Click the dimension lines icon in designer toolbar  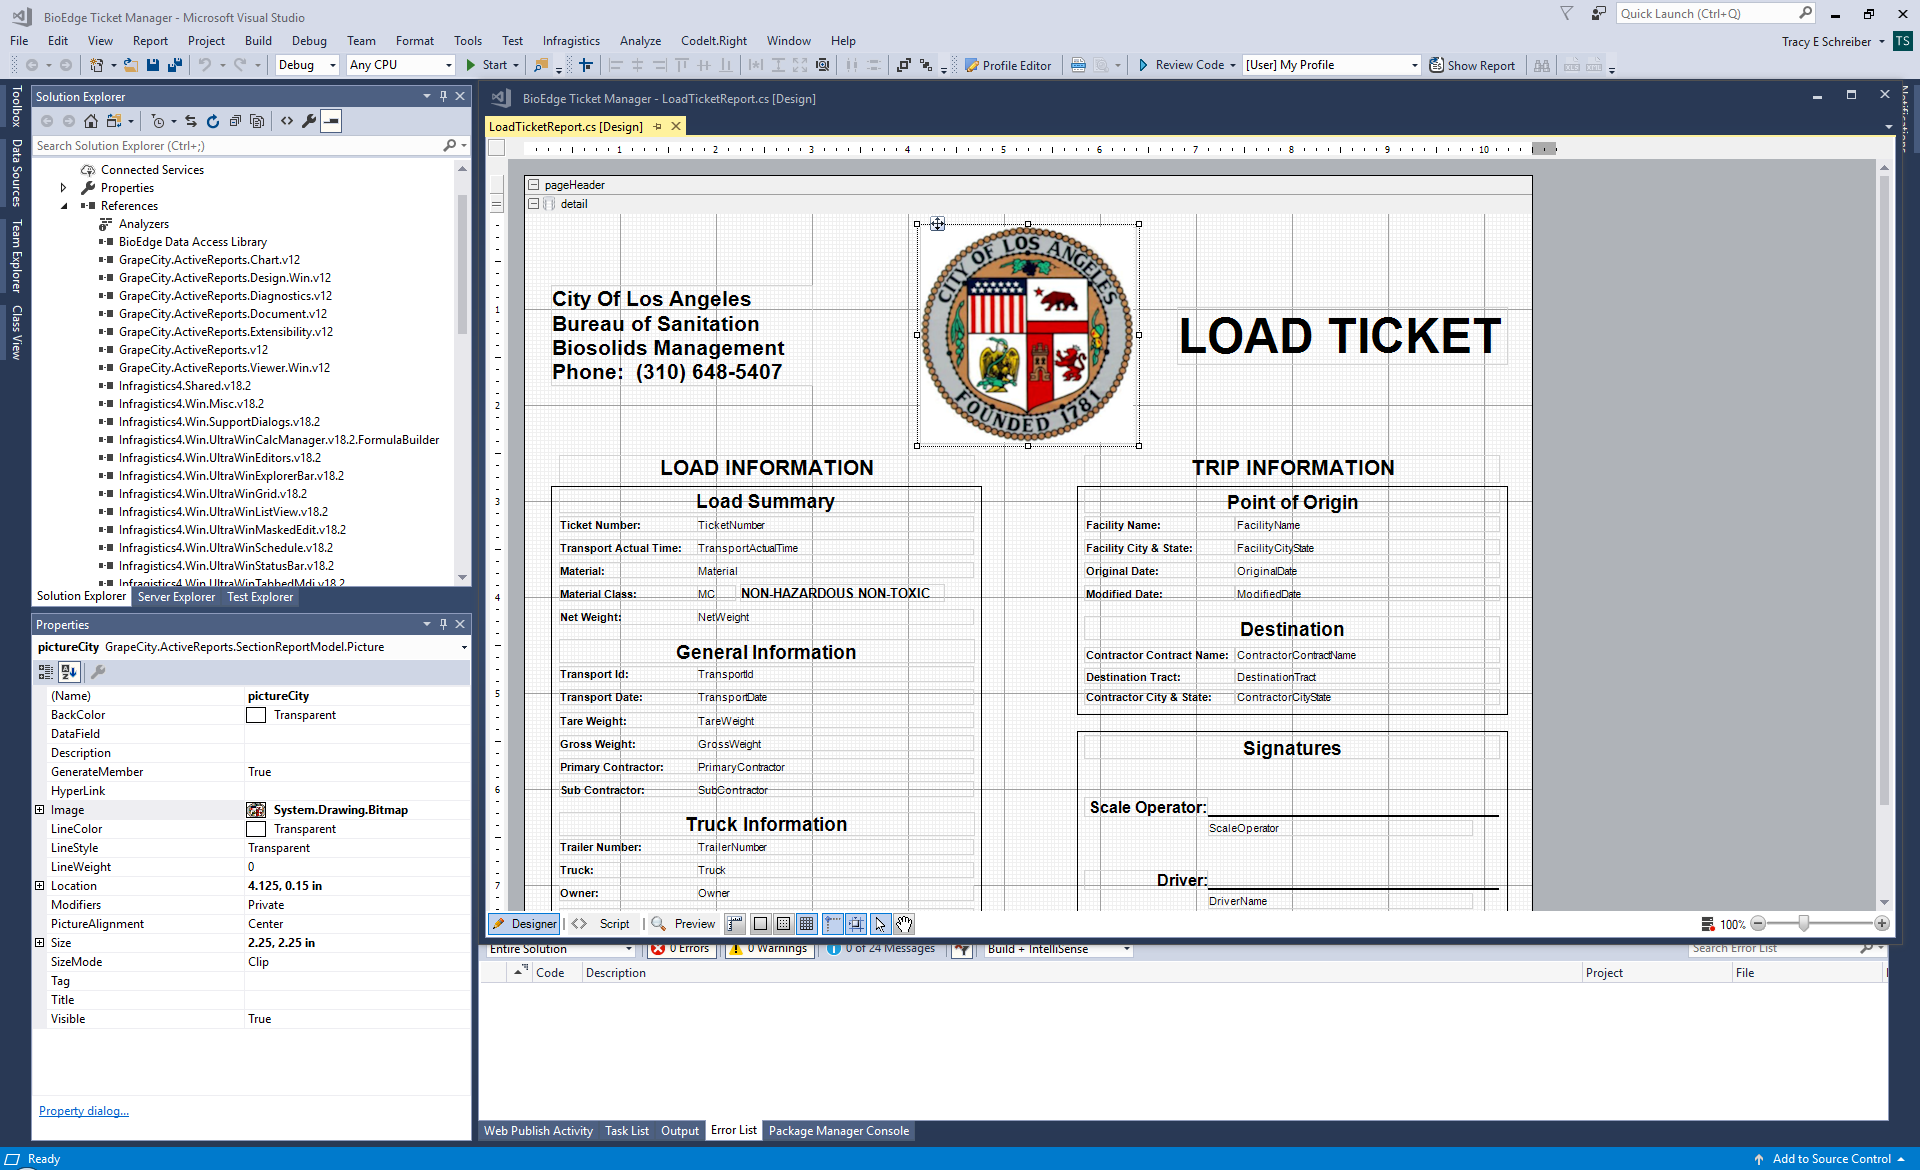pyautogui.click(x=735, y=924)
